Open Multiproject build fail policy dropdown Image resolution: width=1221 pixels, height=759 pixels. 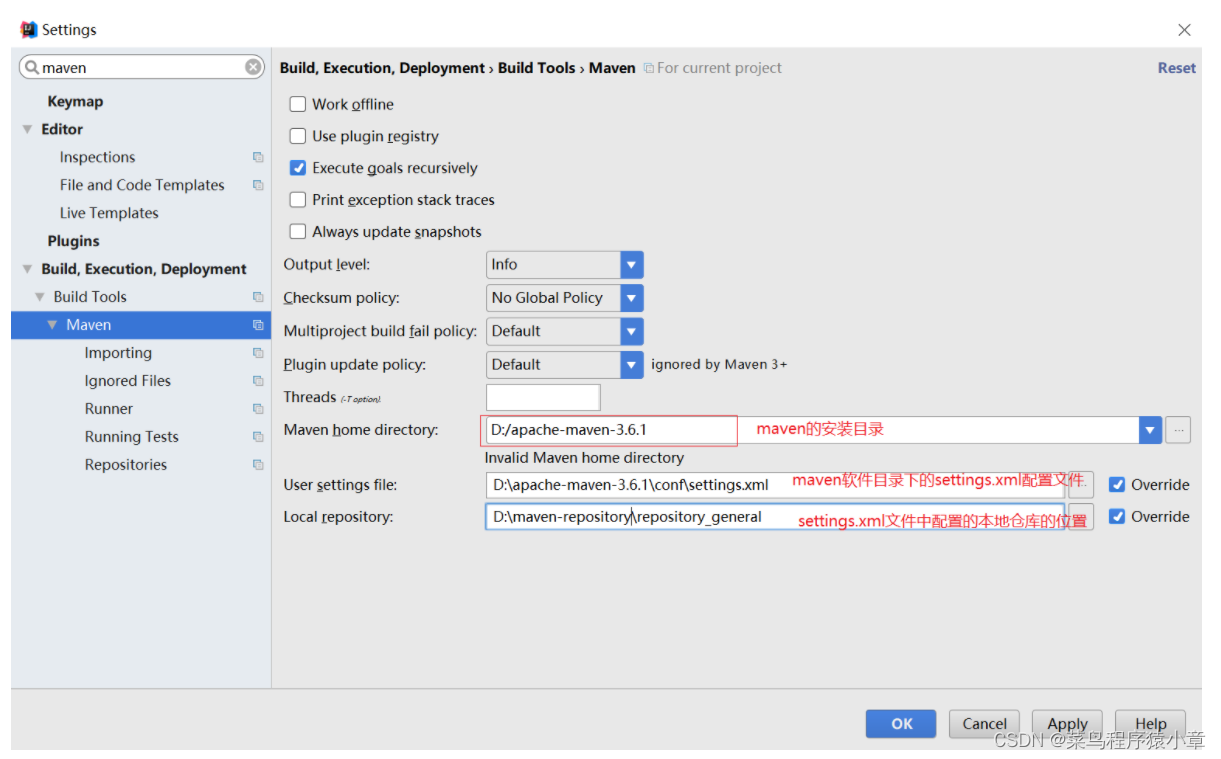point(631,331)
